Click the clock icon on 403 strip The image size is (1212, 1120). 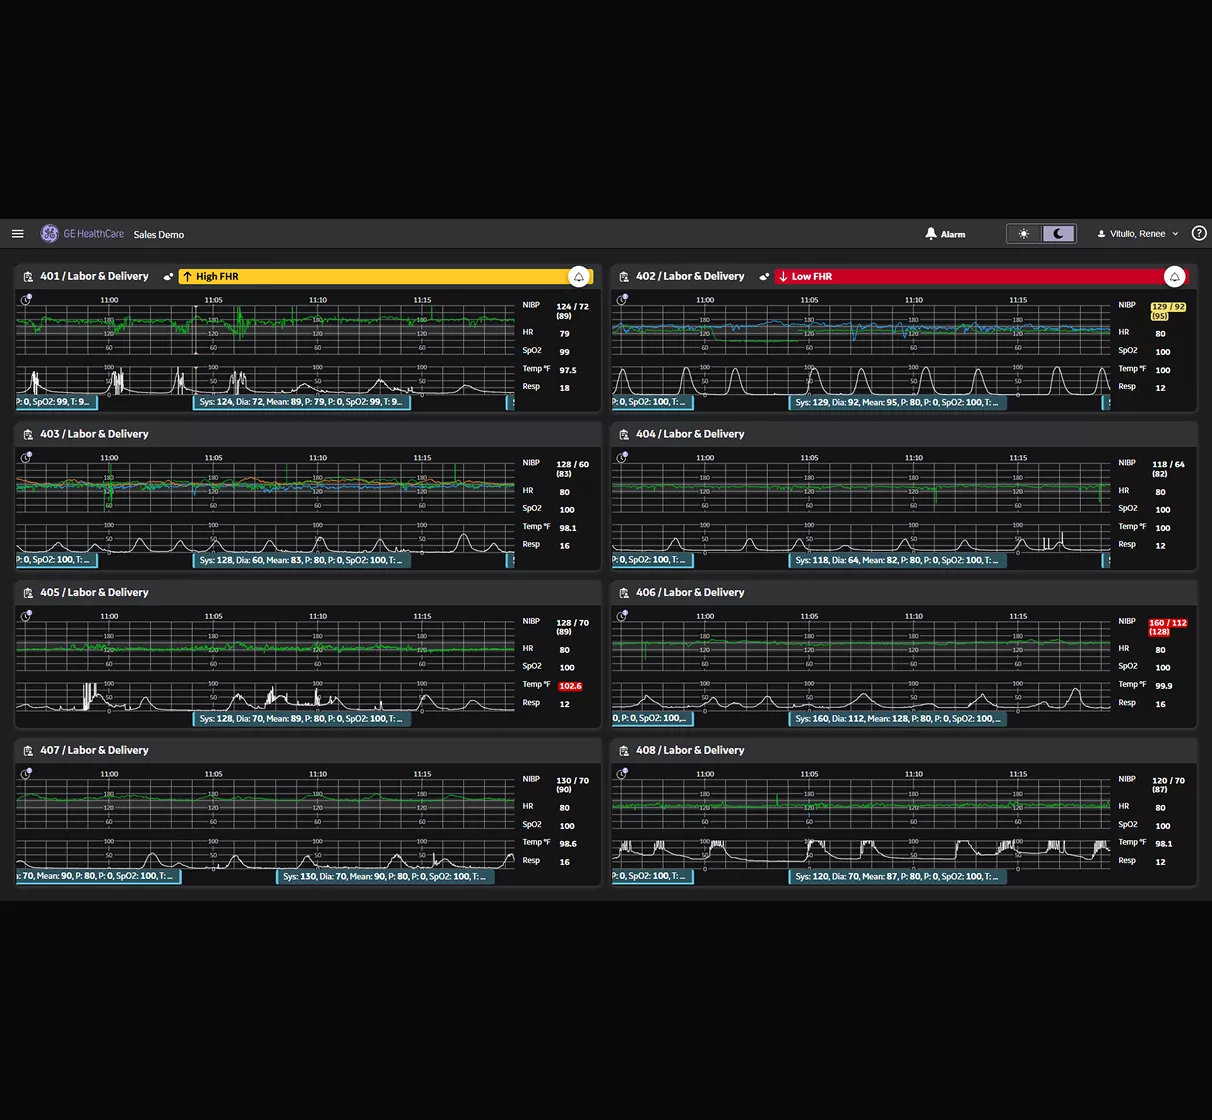tap(26, 457)
